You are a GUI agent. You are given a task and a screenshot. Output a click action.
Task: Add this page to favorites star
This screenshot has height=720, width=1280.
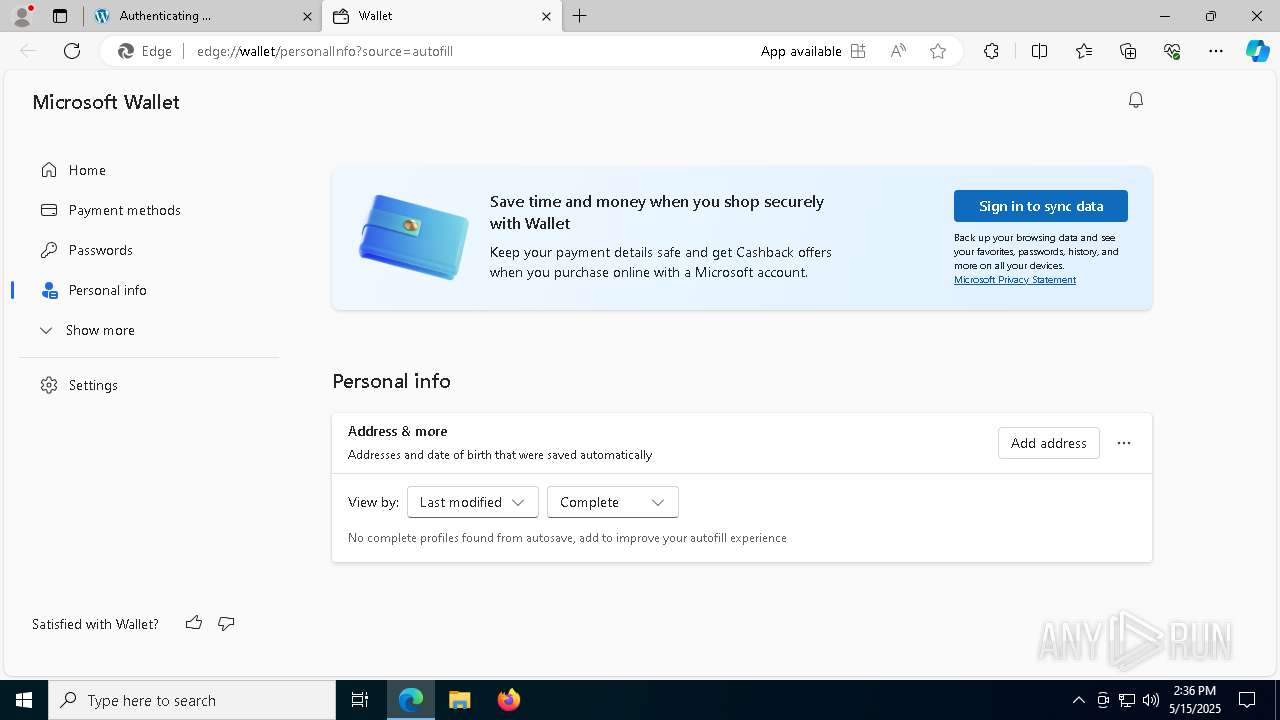pos(938,51)
